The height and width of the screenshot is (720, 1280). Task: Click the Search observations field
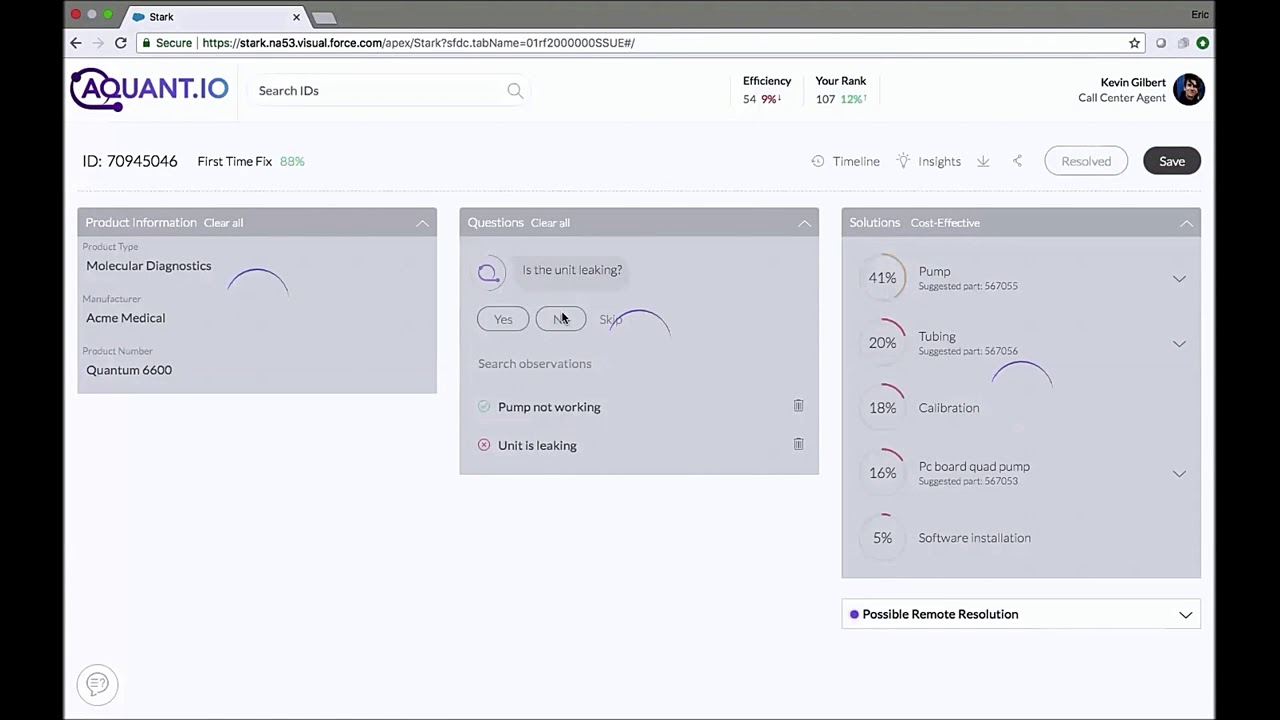(639, 364)
